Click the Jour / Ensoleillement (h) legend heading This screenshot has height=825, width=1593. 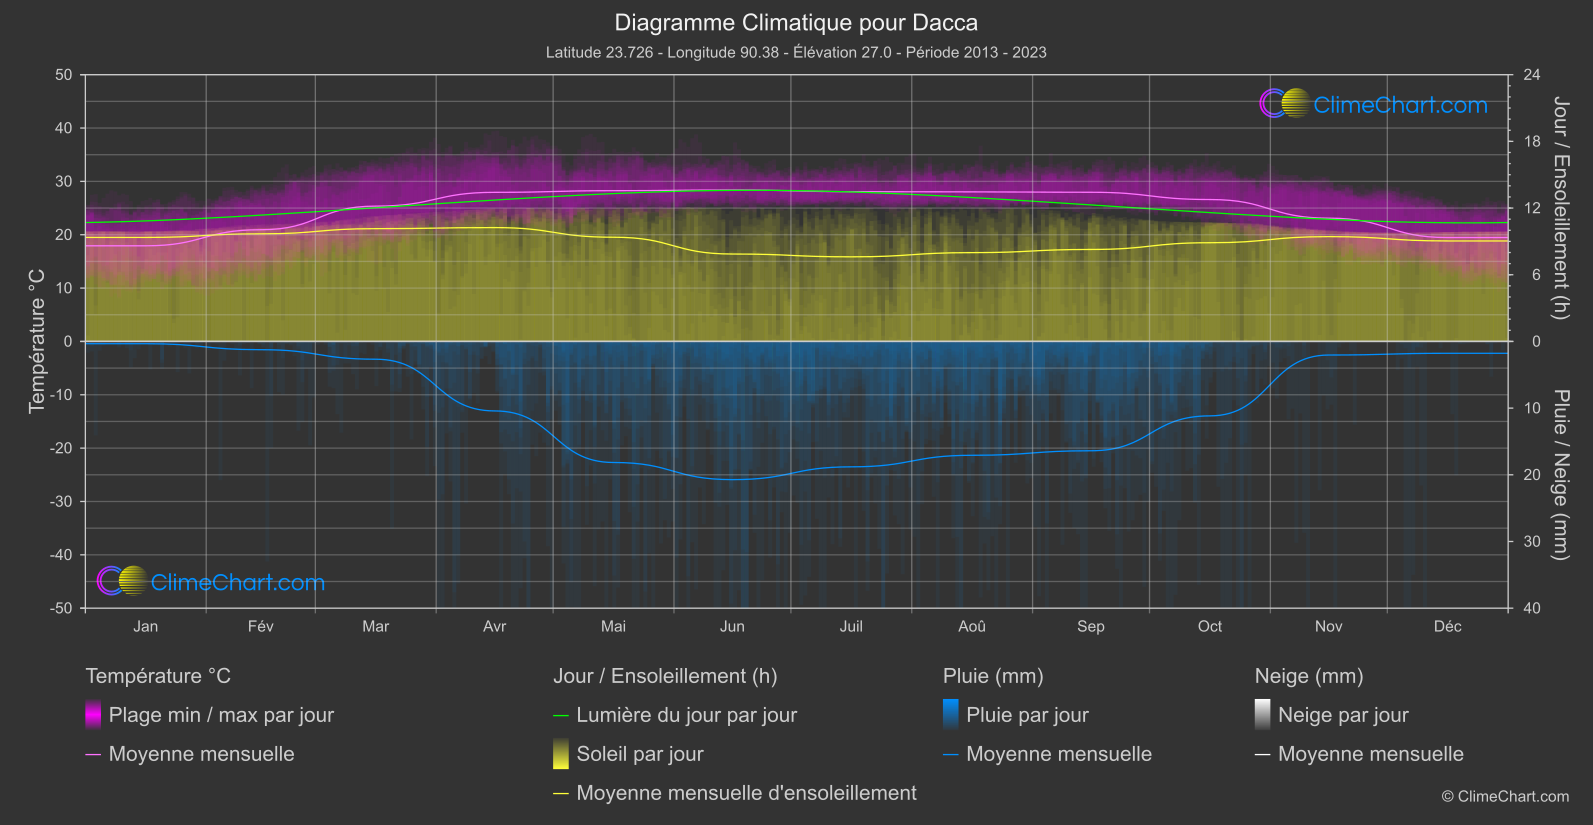click(x=665, y=676)
